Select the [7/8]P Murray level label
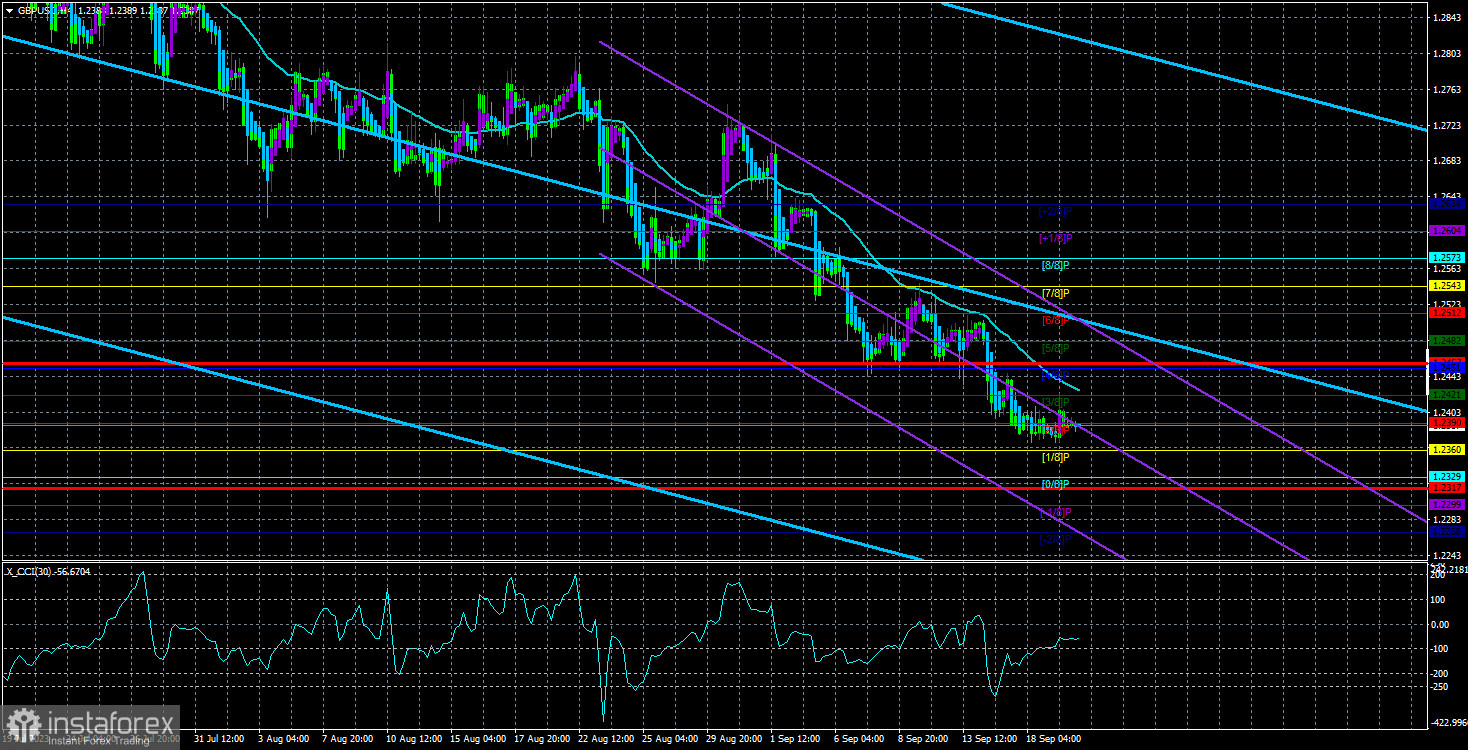Viewport: 1468px width, 750px height. point(1056,294)
